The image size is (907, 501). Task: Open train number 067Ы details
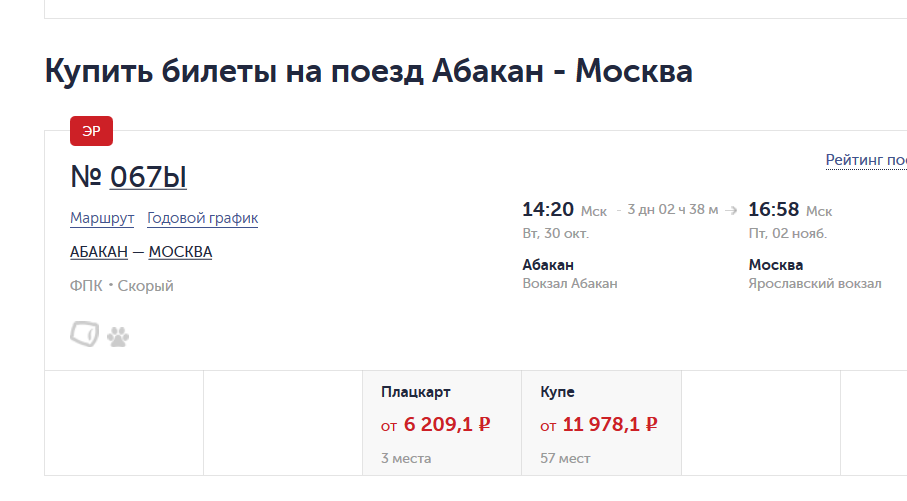pos(148,177)
